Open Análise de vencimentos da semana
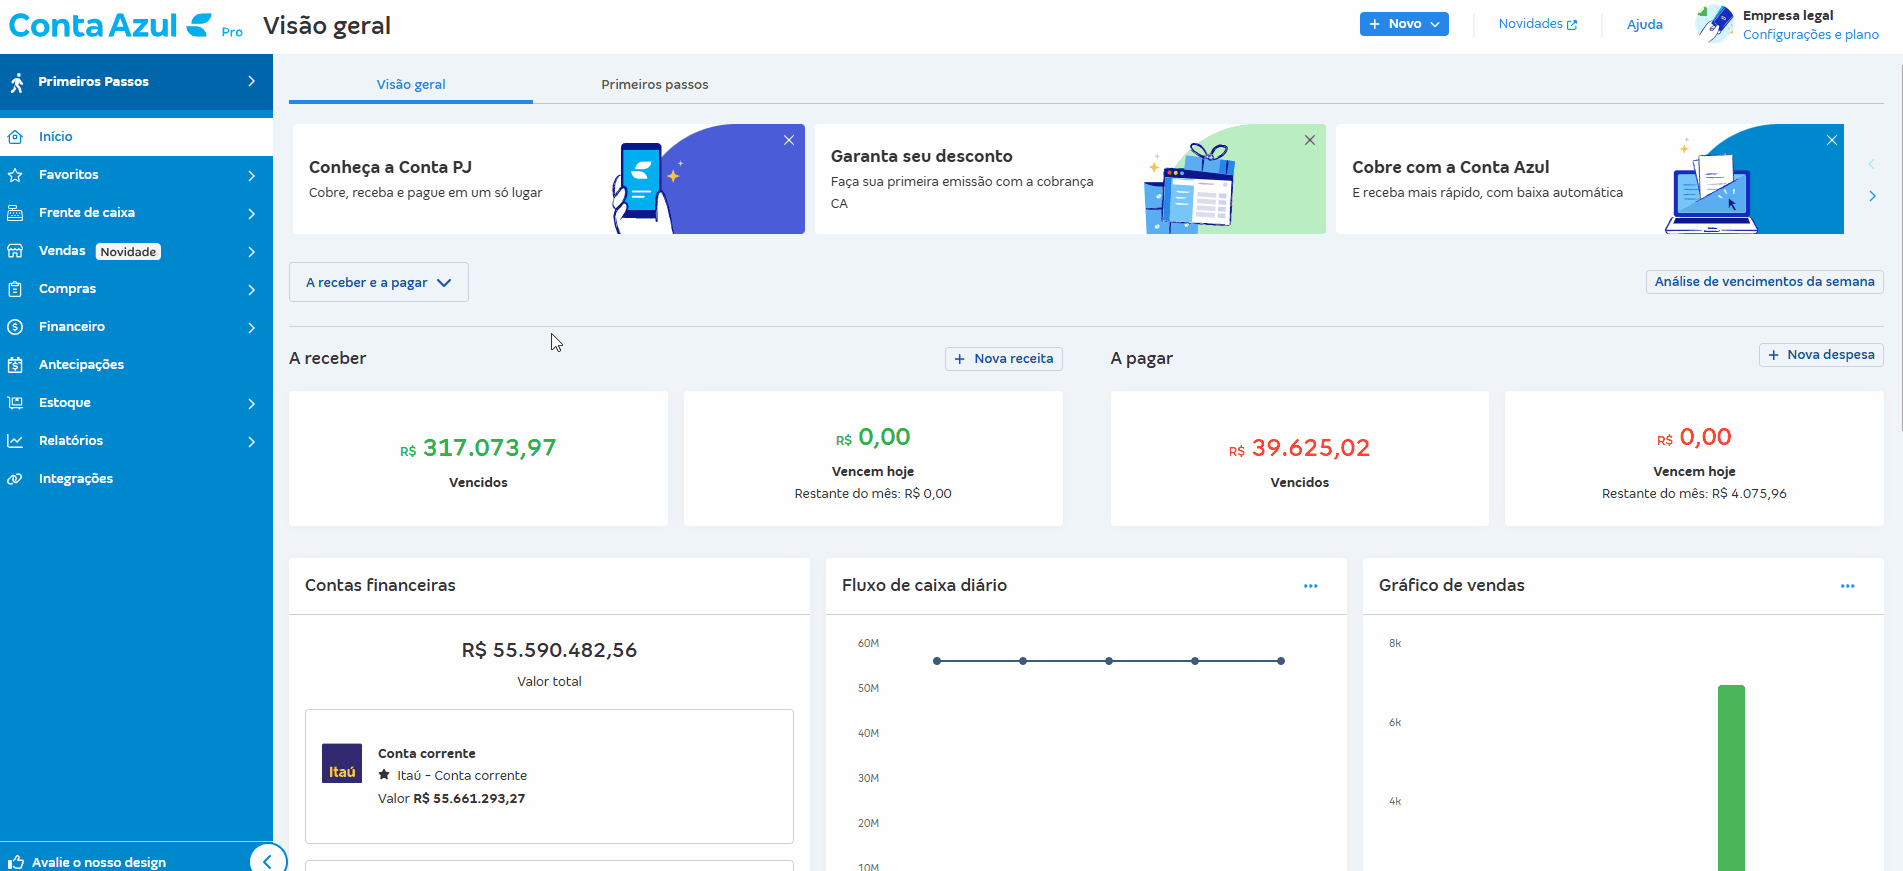 click(x=1765, y=282)
